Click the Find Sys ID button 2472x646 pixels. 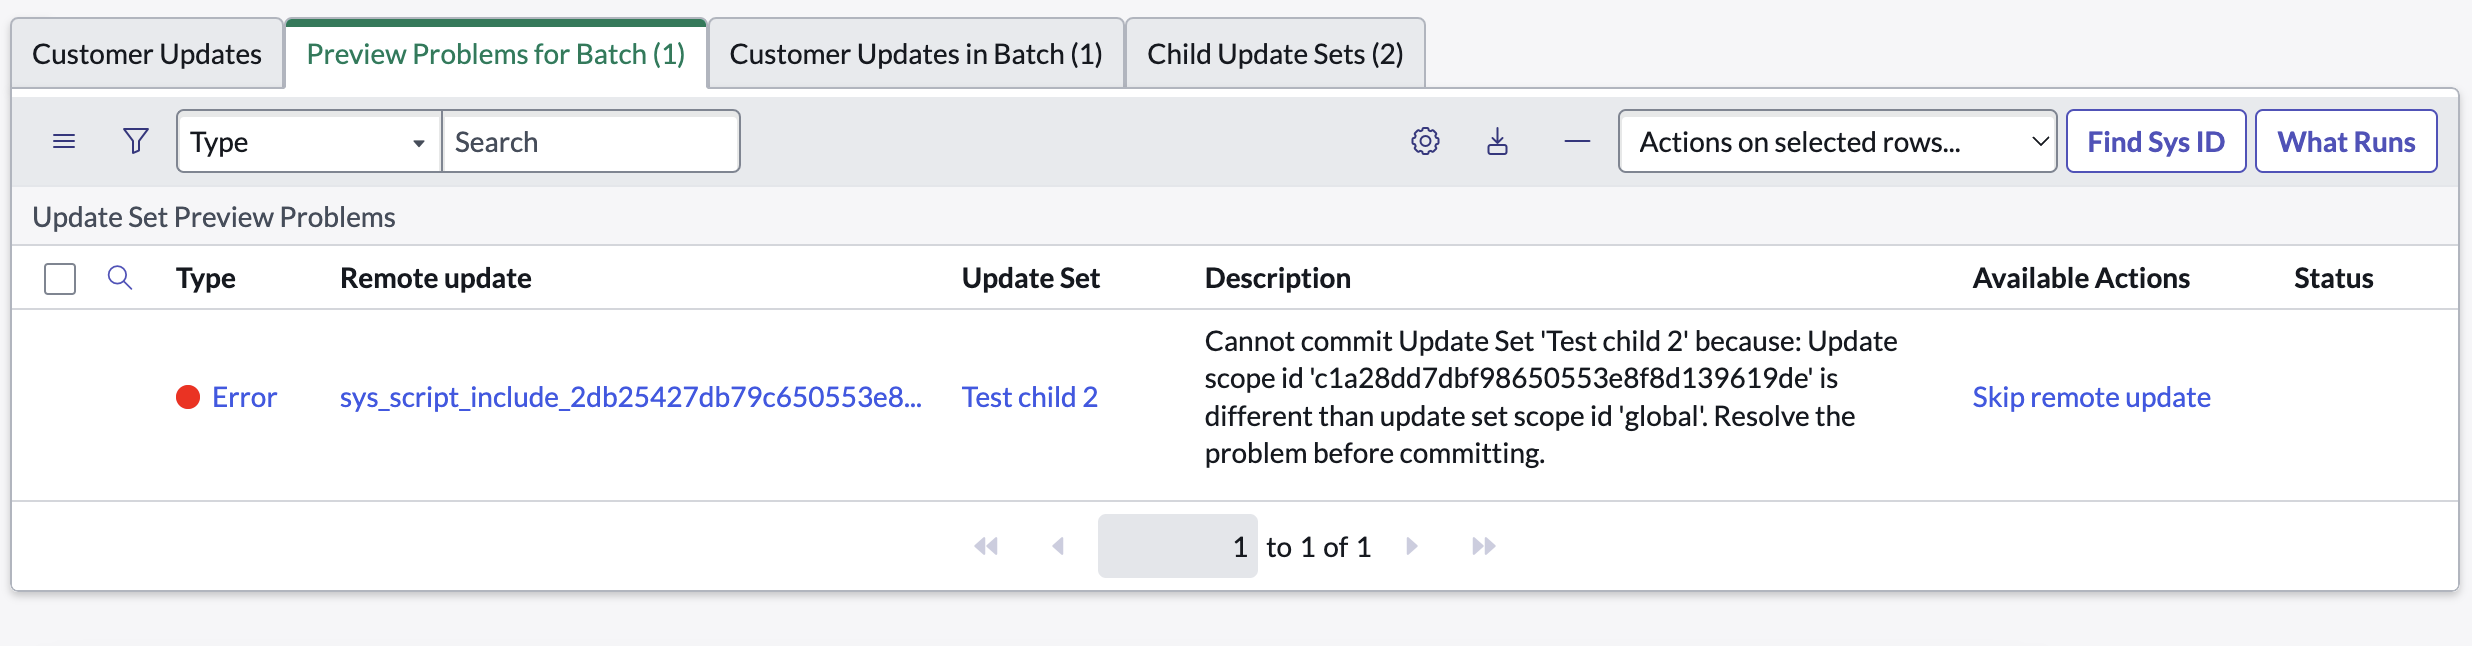[2155, 142]
